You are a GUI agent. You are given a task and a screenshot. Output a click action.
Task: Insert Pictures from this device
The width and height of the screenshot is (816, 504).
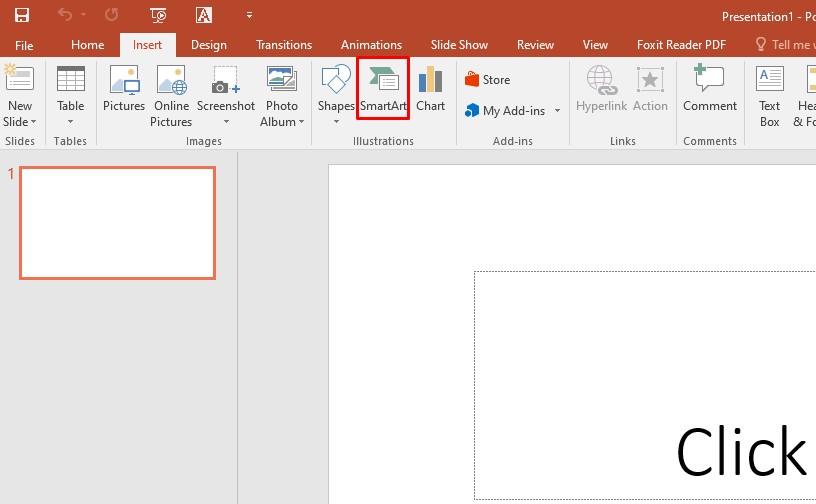(124, 89)
